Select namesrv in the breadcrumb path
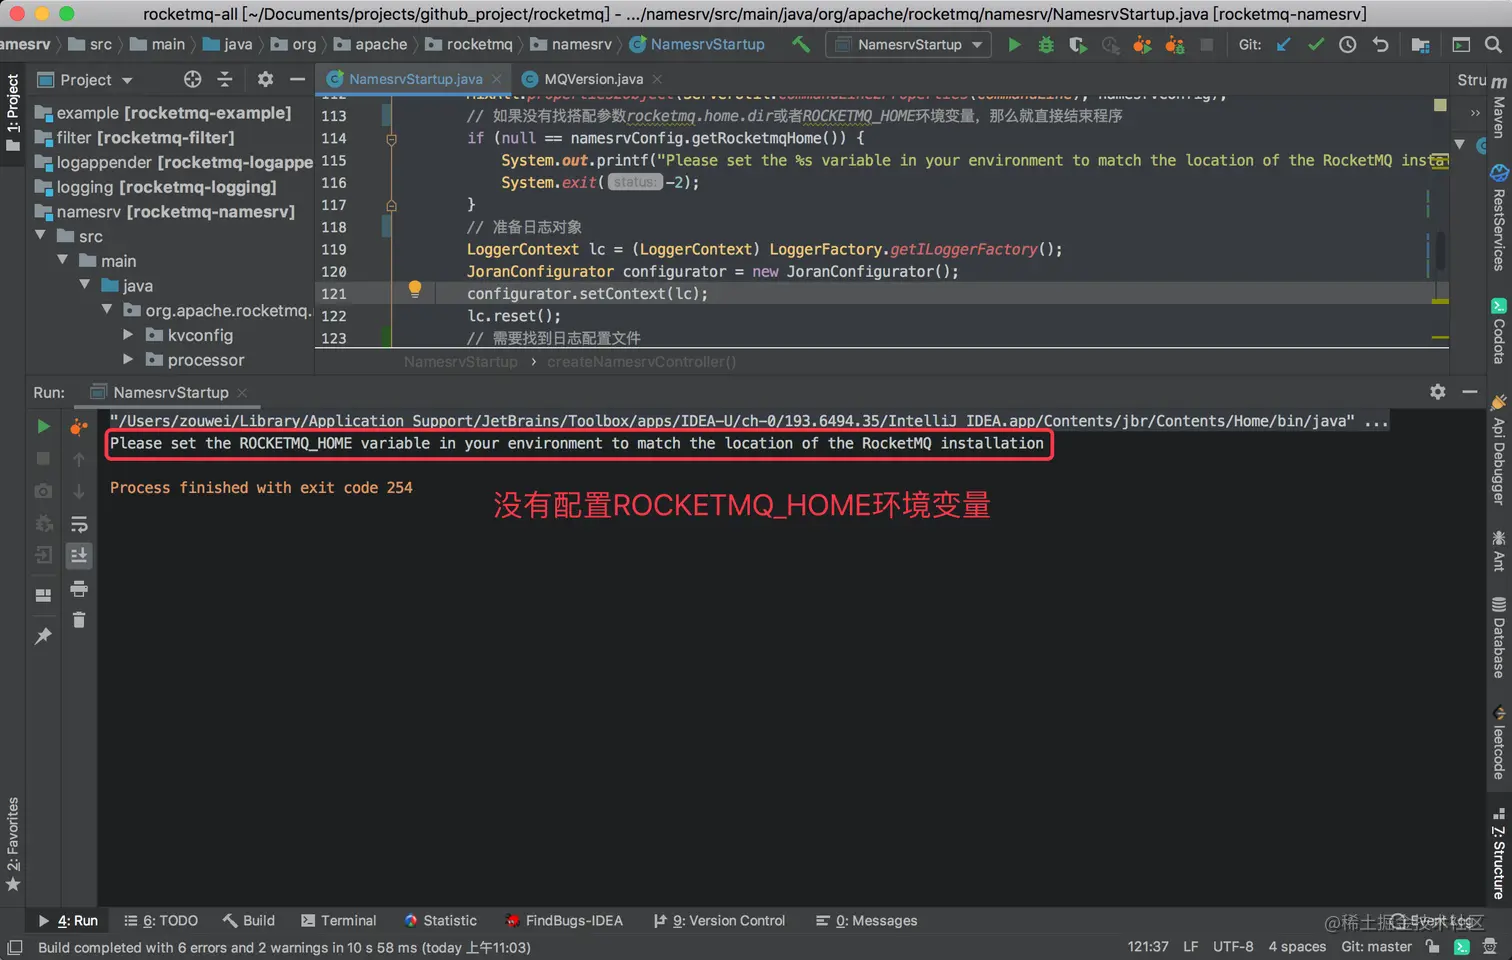Image resolution: width=1512 pixels, height=960 pixels. [x=570, y=44]
